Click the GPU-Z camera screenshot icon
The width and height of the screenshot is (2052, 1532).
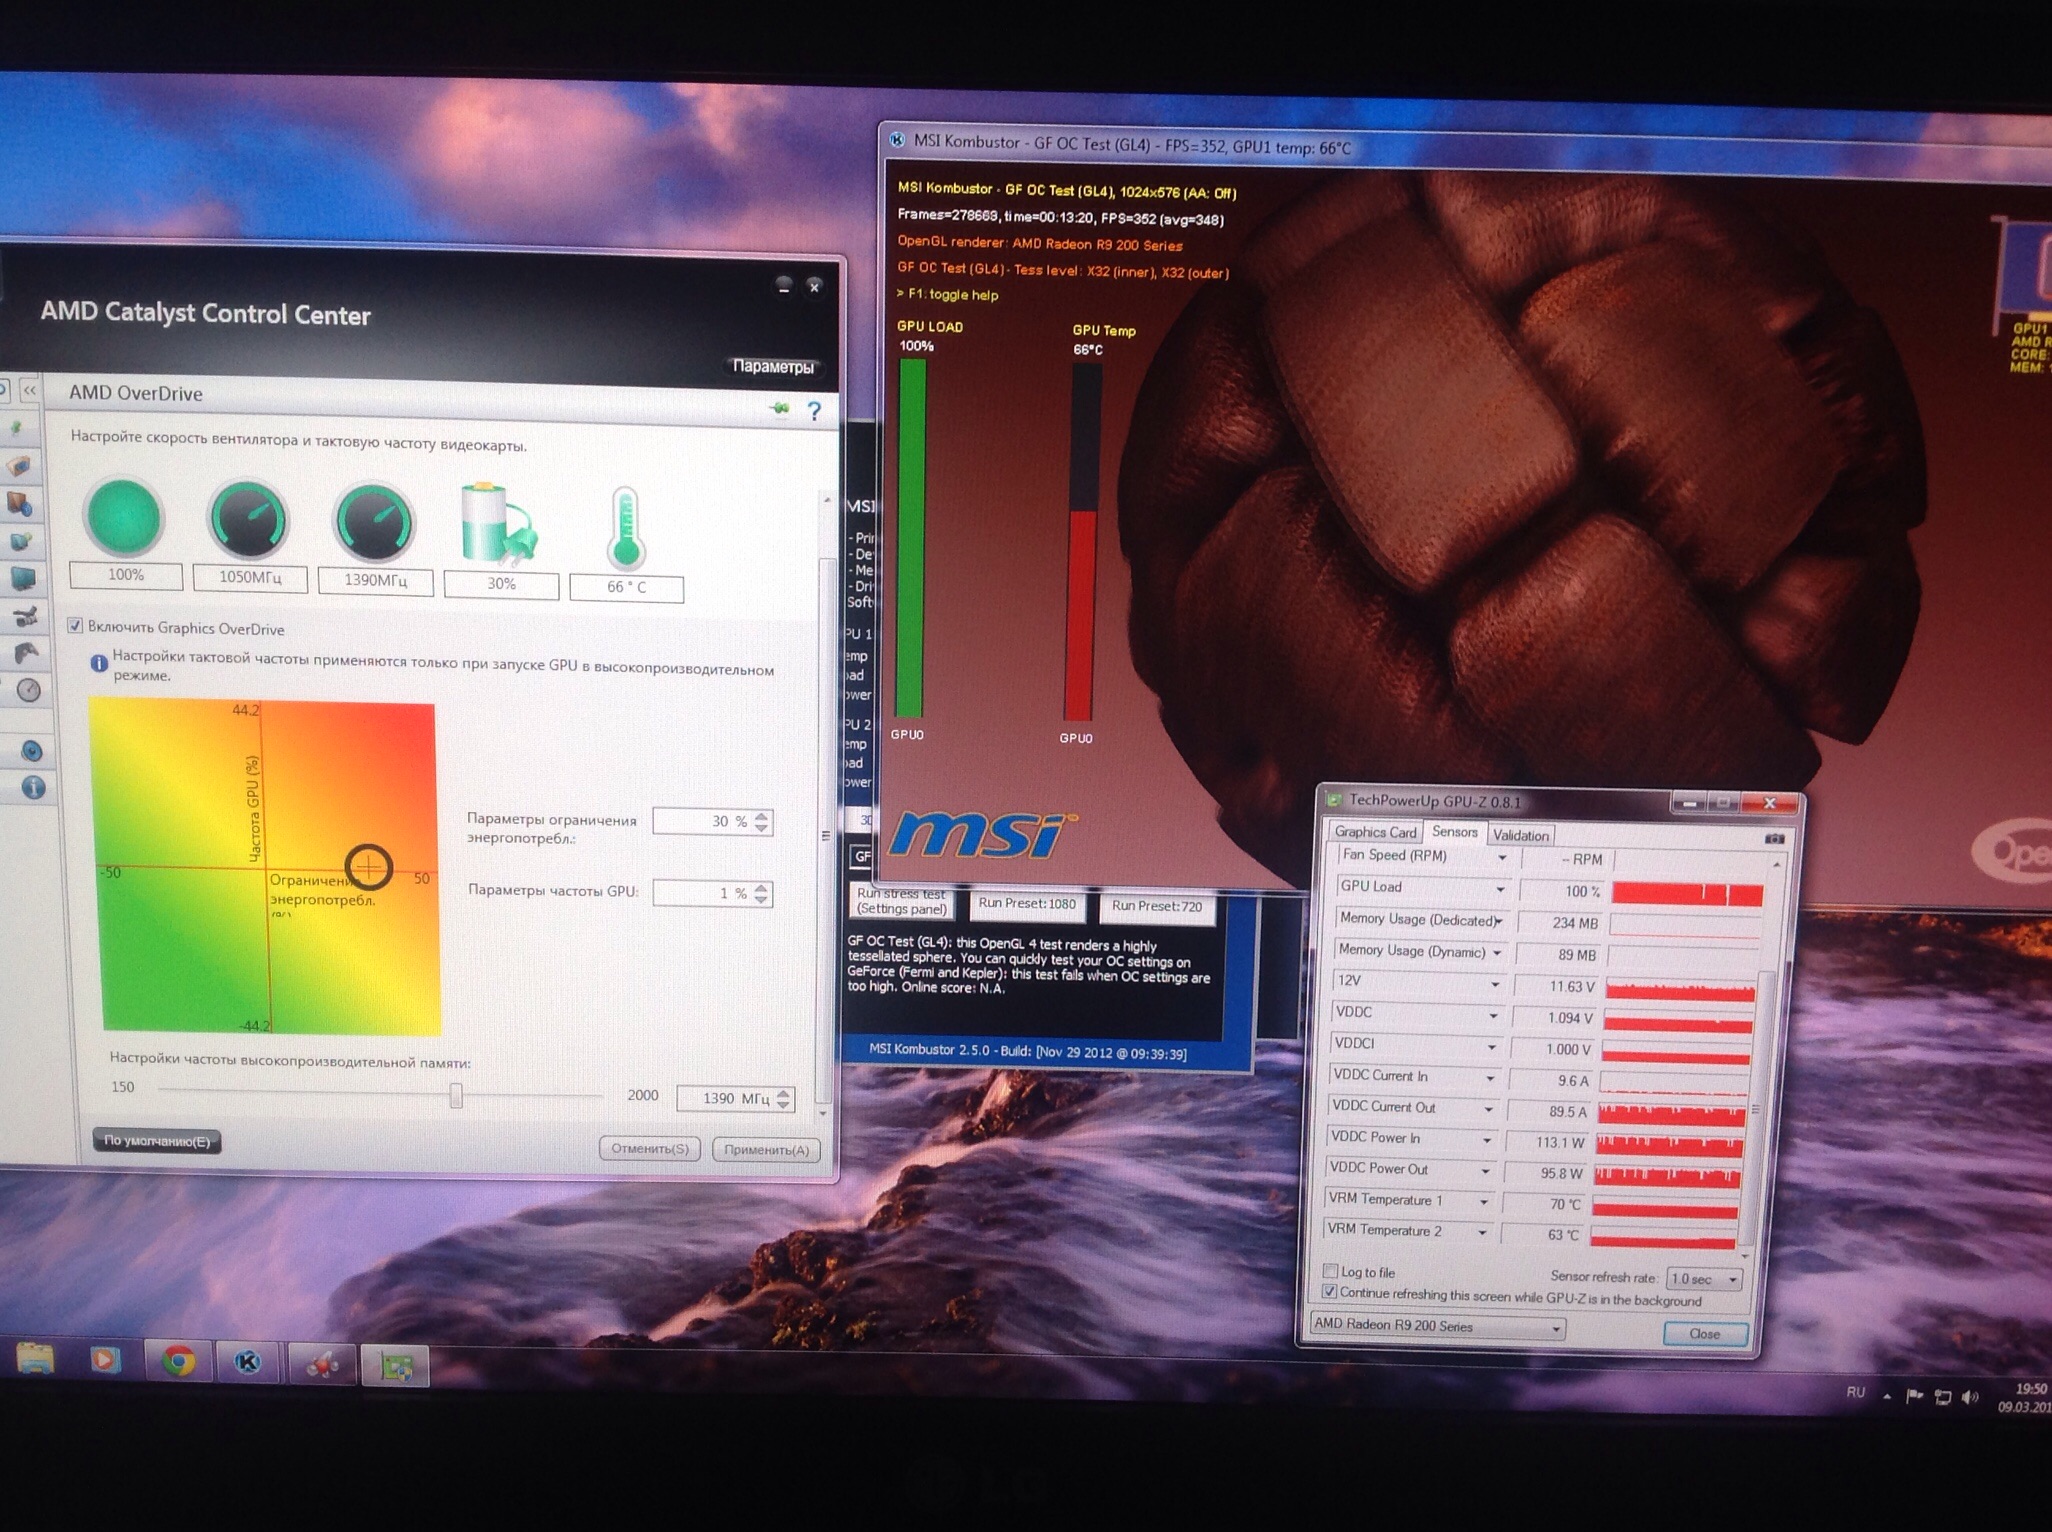point(1774,838)
